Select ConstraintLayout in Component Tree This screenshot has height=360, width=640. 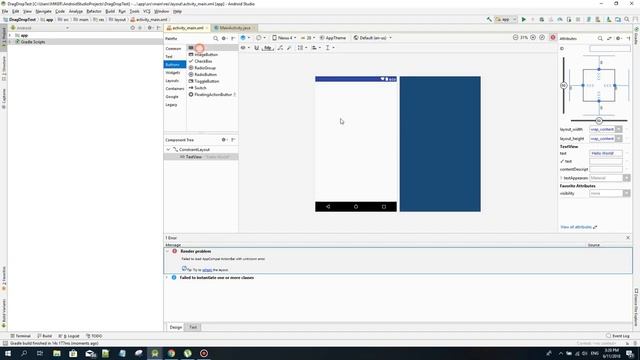(194, 150)
